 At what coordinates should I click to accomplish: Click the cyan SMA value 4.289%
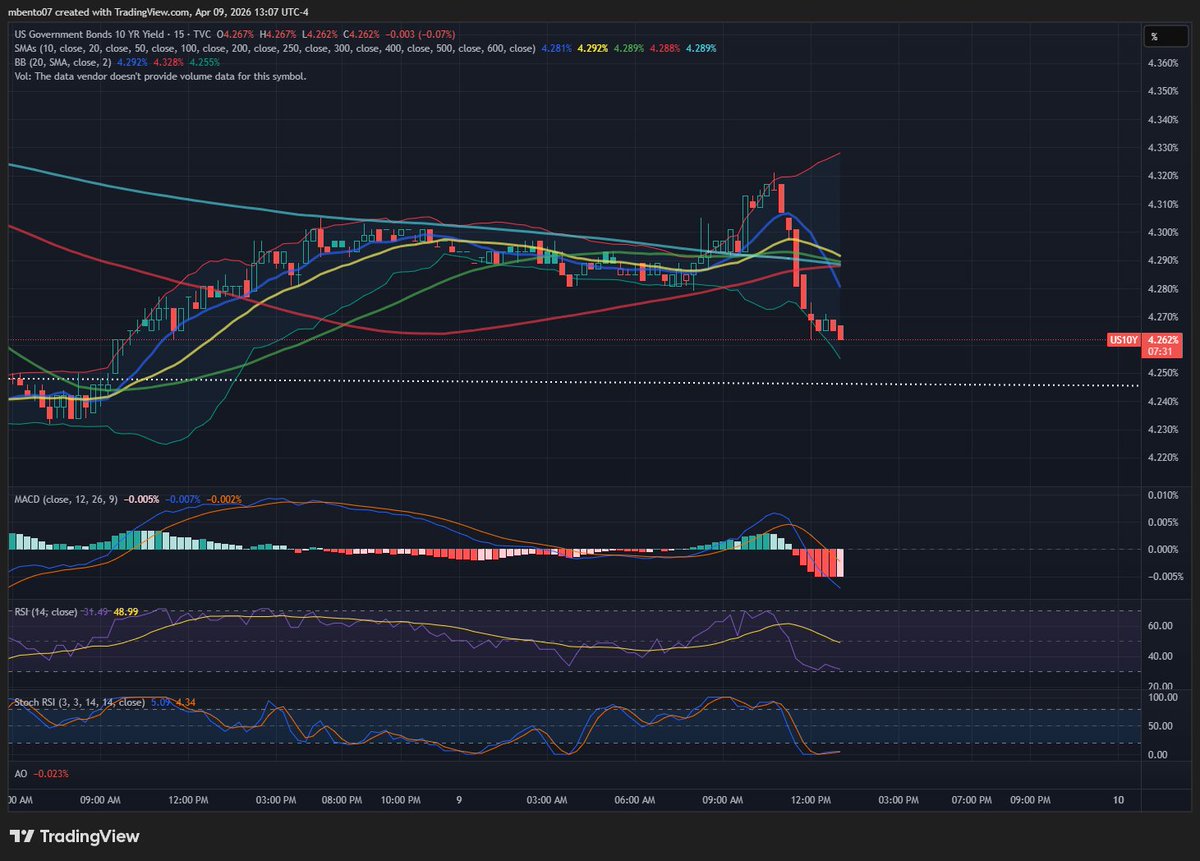coord(701,48)
